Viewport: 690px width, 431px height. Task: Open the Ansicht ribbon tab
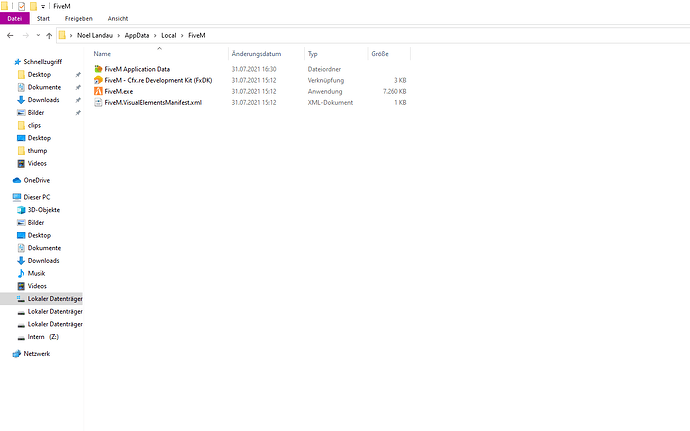(118, 18)
